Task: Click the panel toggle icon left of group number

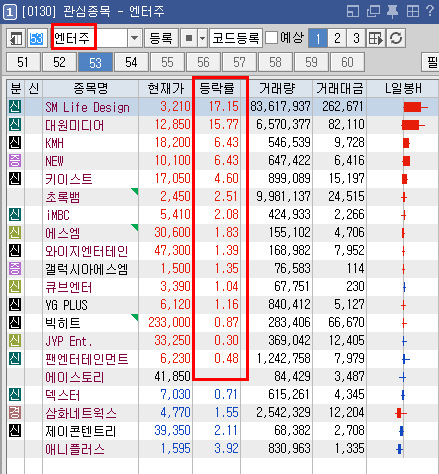Action: pos(16,39)
